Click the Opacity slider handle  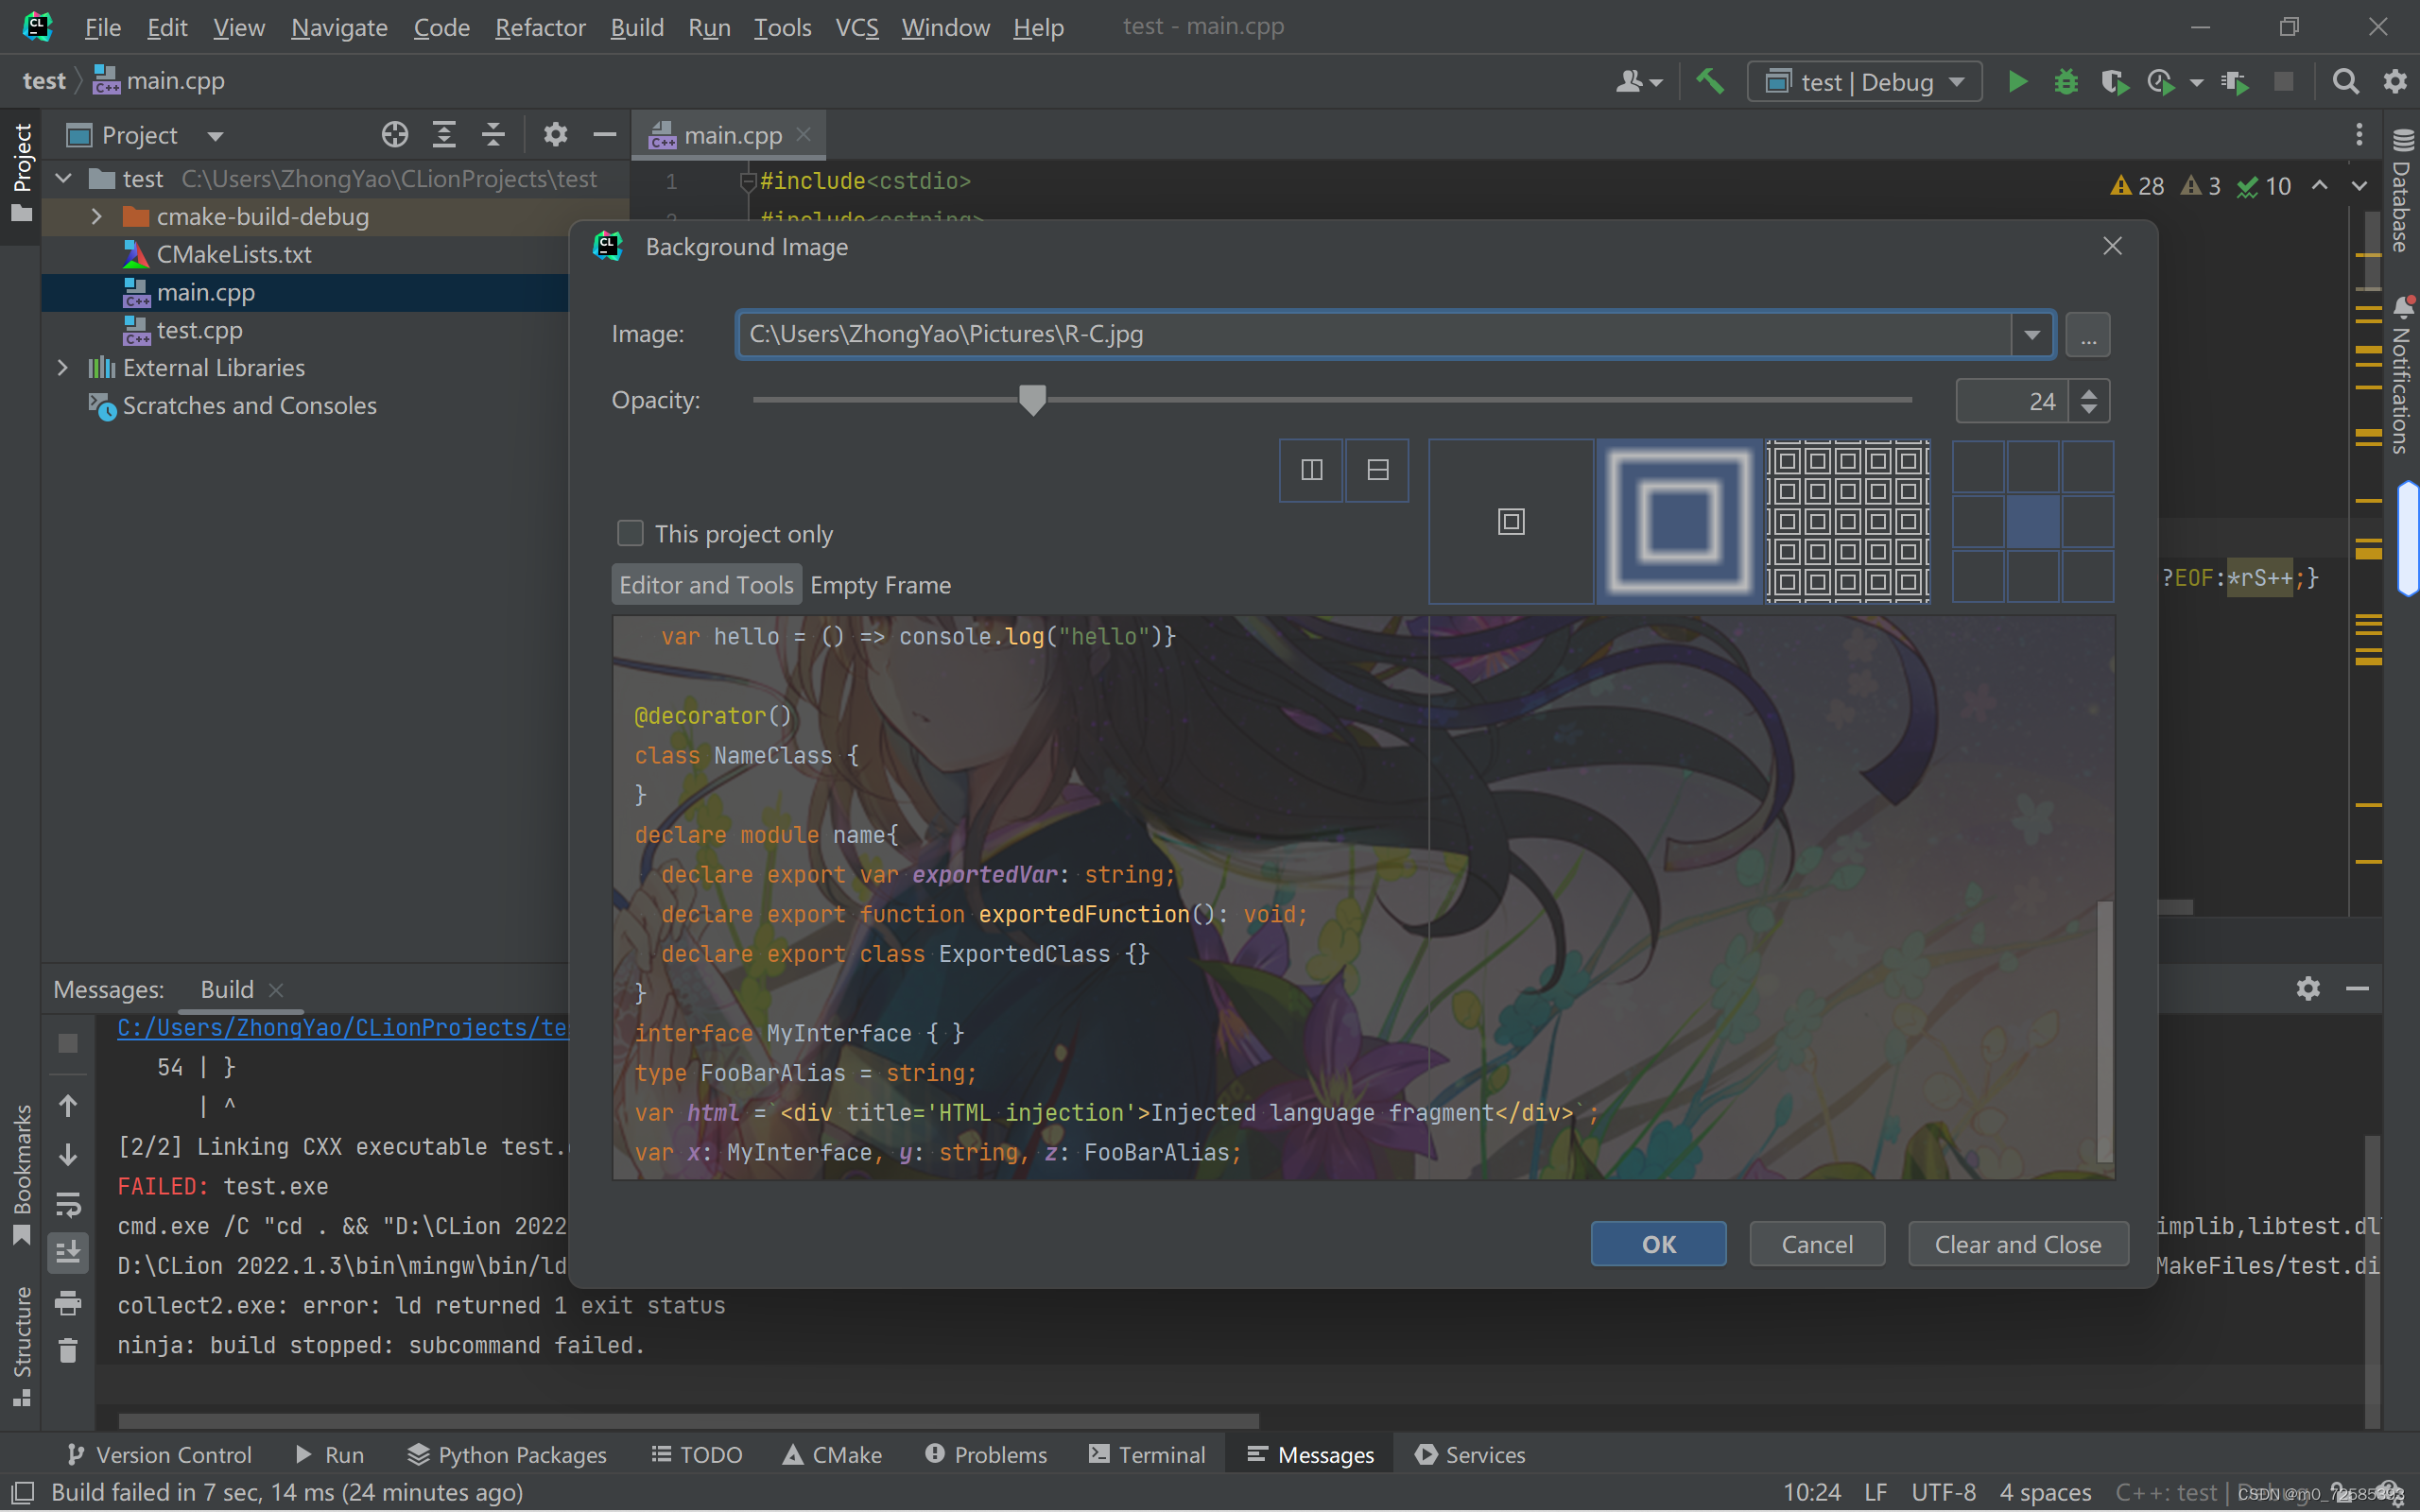[x=1032, y=400]
